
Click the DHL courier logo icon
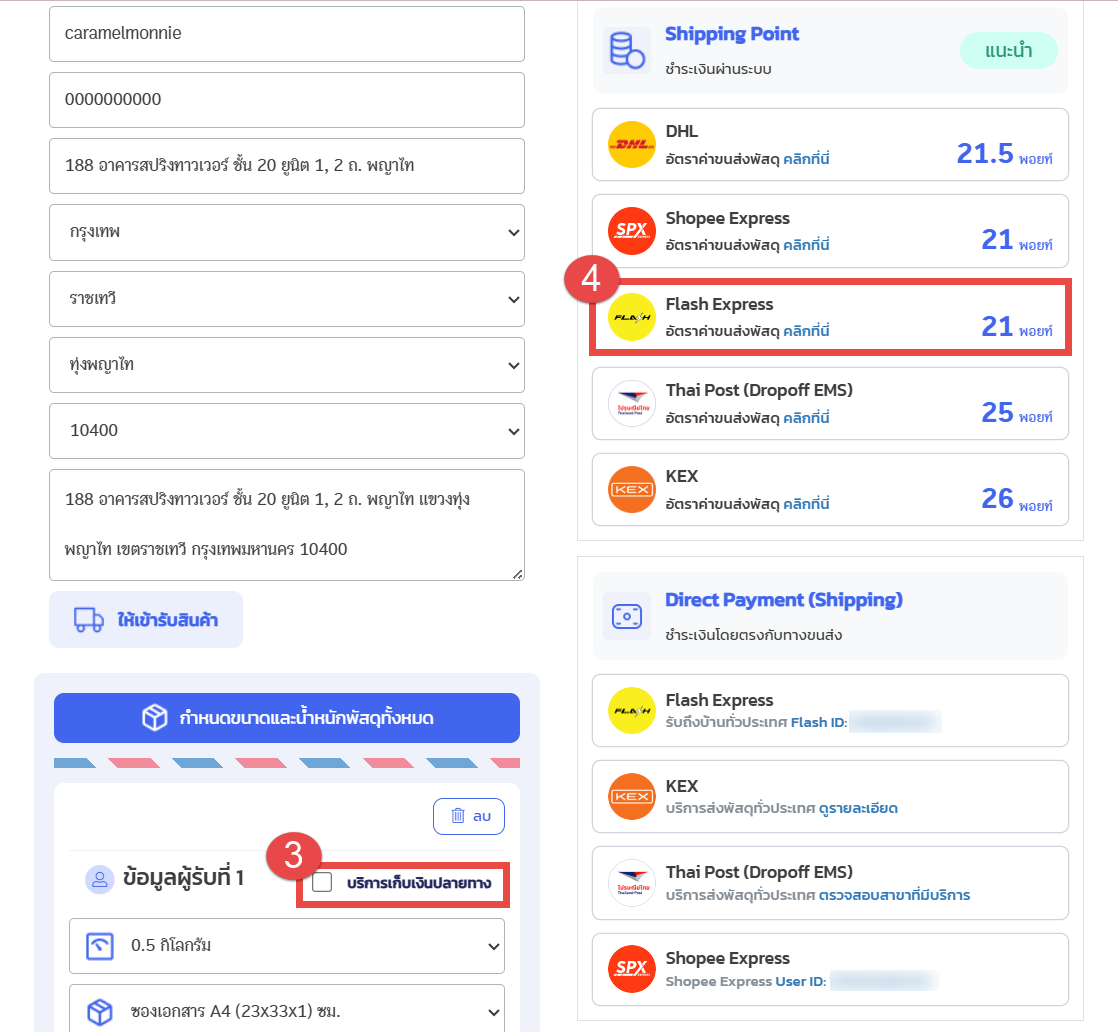pyautogui.click(x=631, y=145)
